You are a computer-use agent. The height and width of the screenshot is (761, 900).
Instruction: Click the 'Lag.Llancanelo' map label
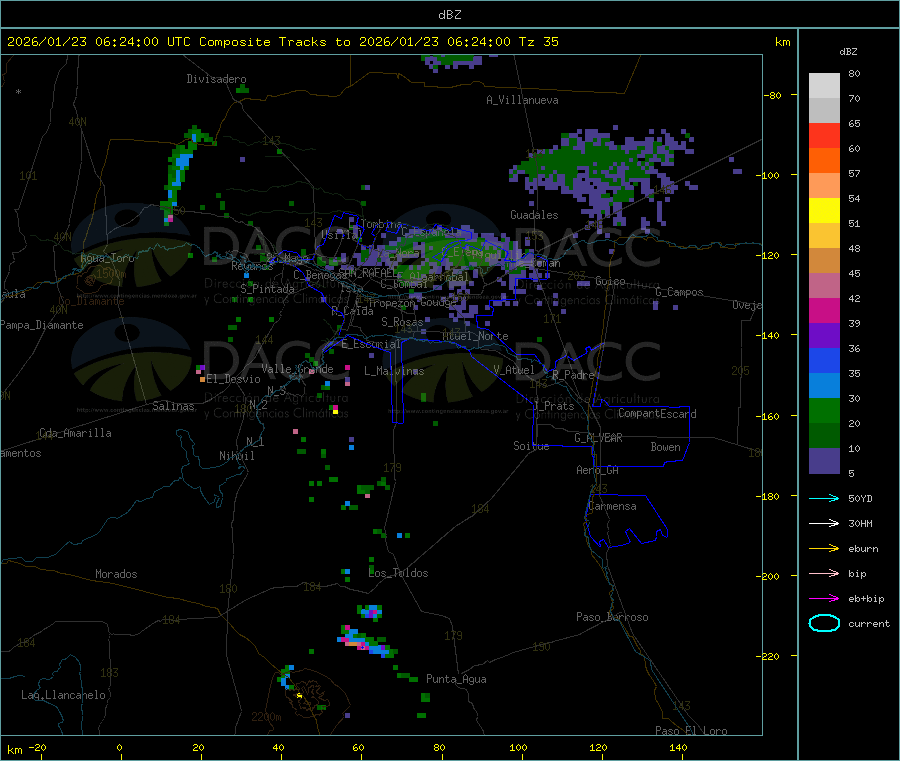(x=64, y=695)
